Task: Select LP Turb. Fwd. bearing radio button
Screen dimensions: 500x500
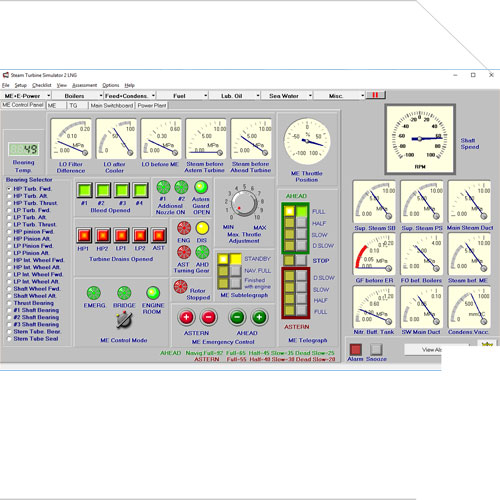Action: click(x=9, y=210)
